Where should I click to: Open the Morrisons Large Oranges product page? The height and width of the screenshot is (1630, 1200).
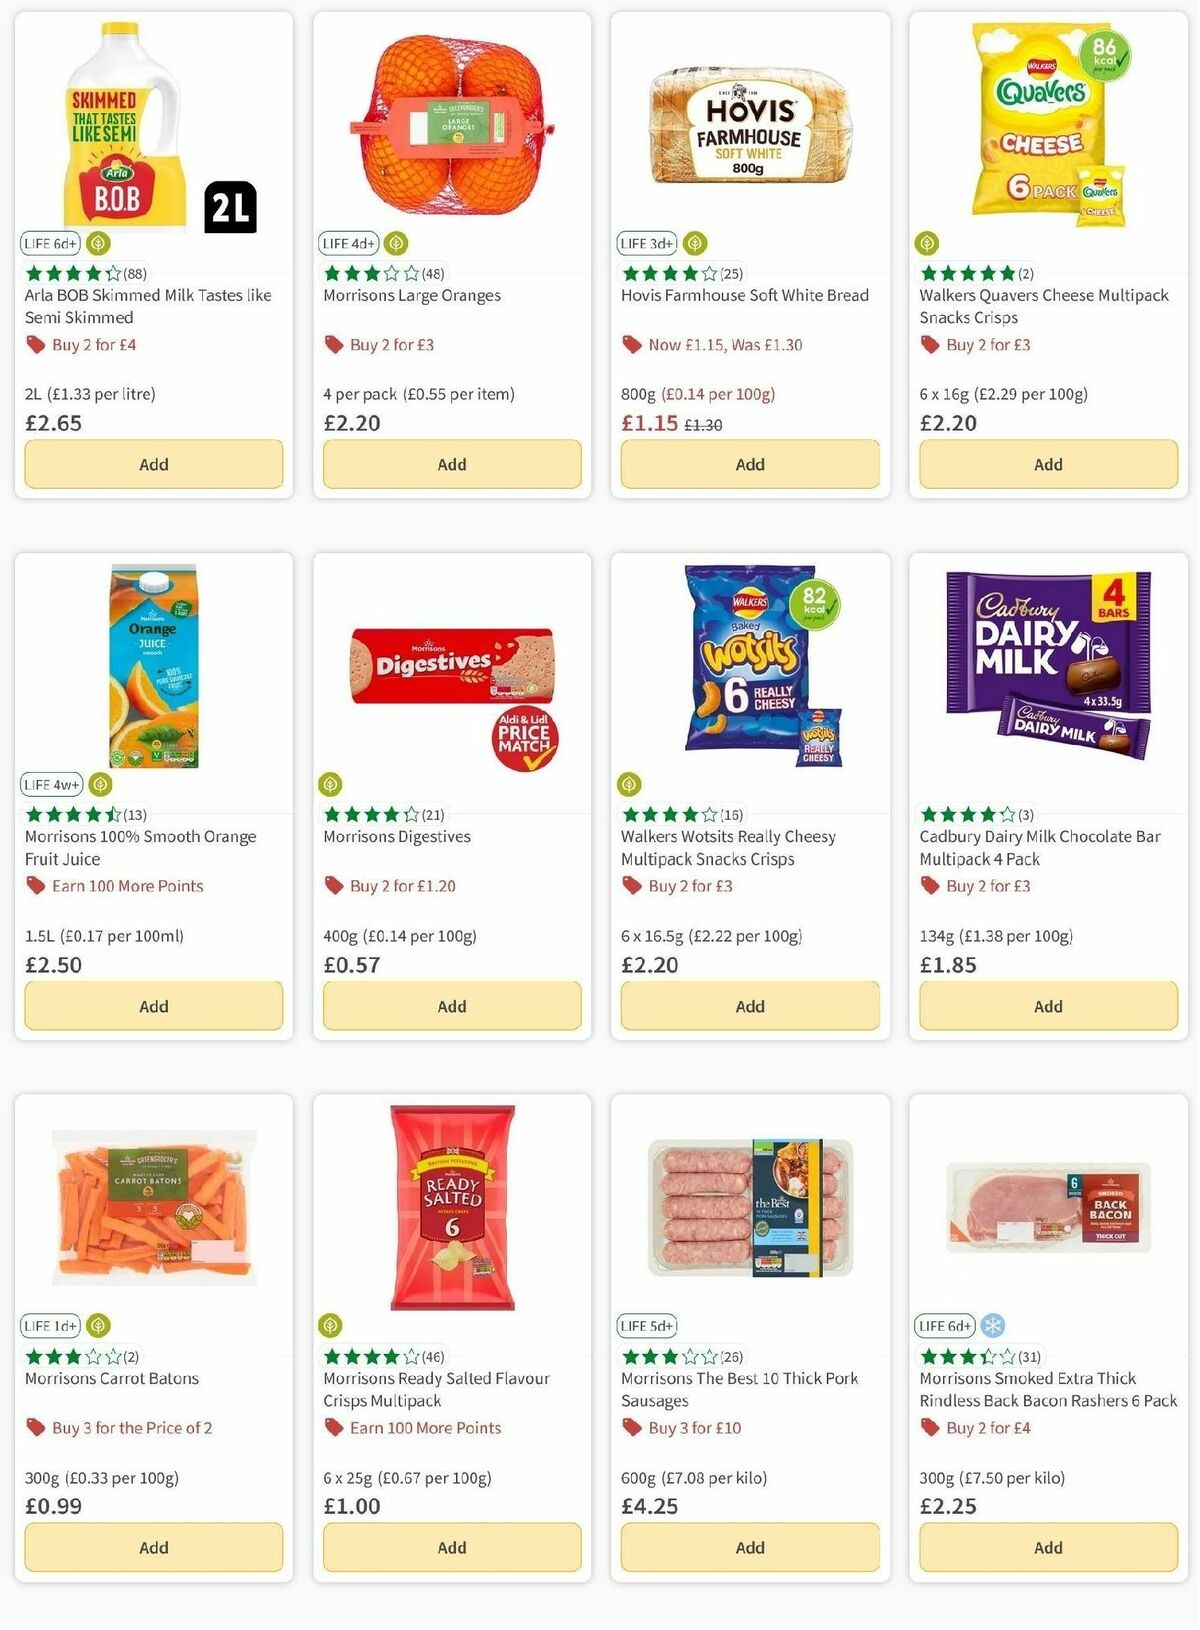coord(414,296)
